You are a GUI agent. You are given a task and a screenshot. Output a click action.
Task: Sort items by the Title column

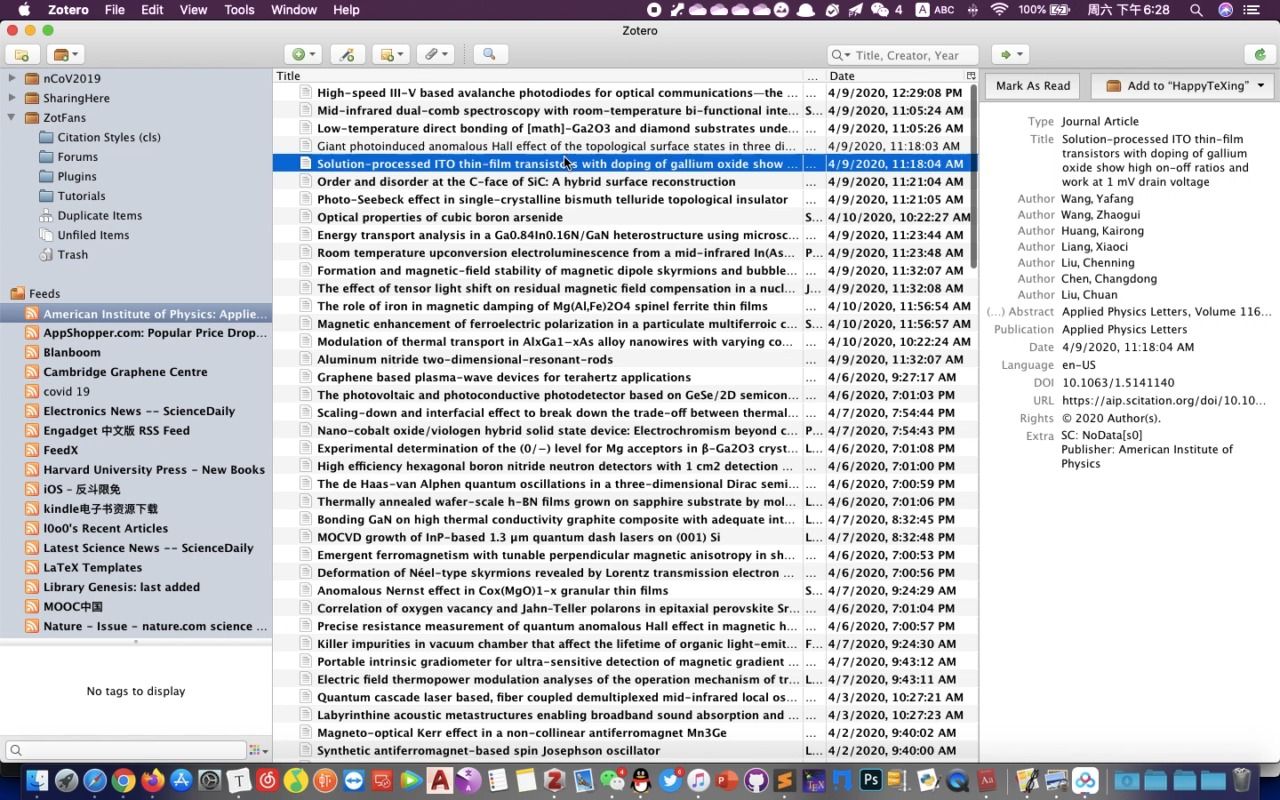coord(538,76)
